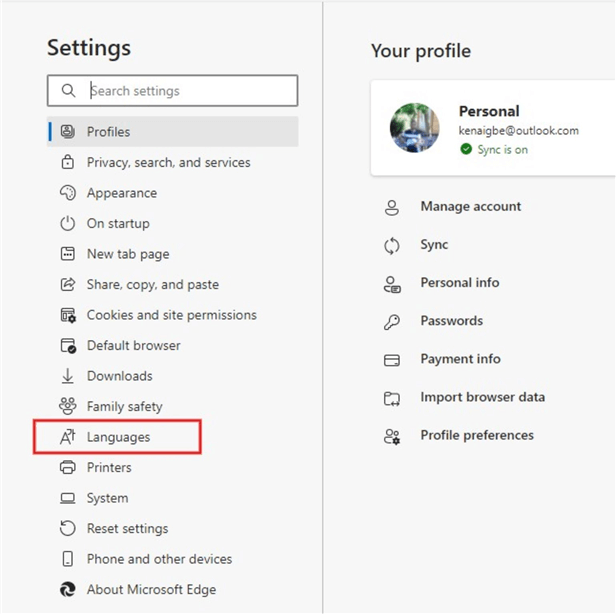This screenshot has width=616, height=614.
Task: Open Import browser data option
Action: [482, 397]
